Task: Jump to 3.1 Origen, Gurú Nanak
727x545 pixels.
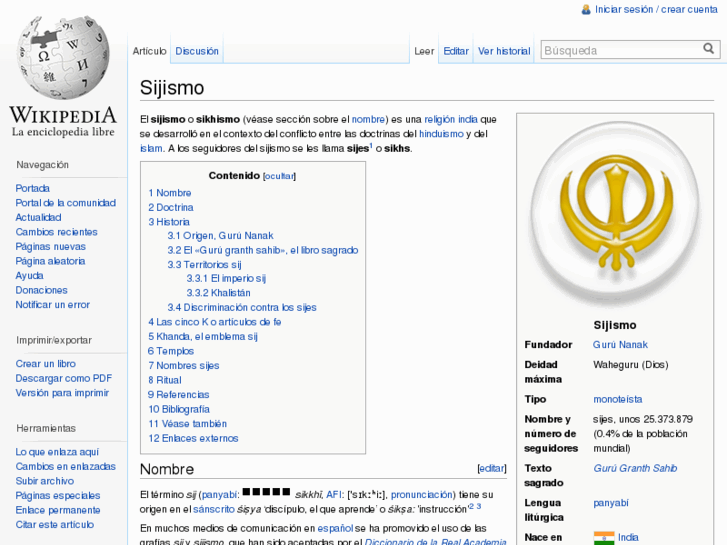Action: 220,236
